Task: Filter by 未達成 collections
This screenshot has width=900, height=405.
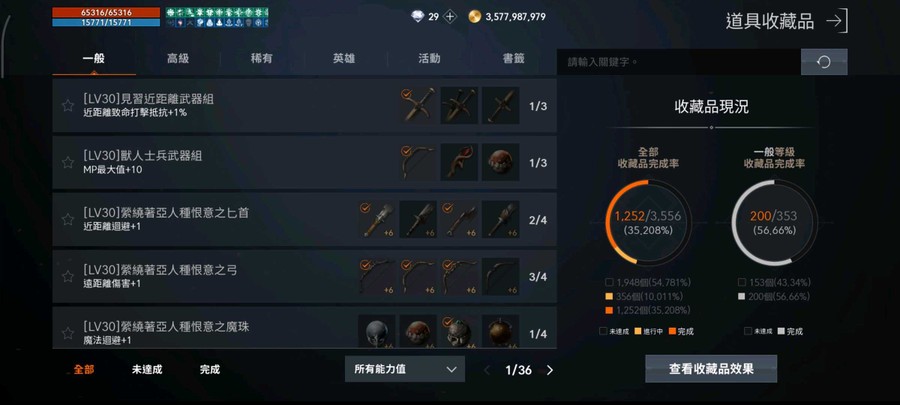Action: pos(147,370)
